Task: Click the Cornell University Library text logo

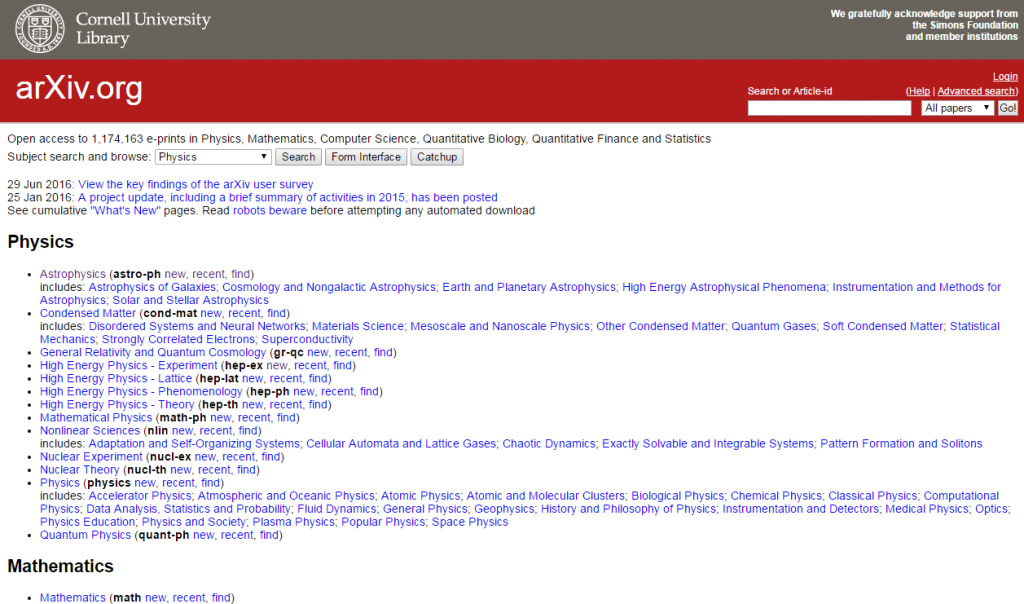Action: click(143, 29)
